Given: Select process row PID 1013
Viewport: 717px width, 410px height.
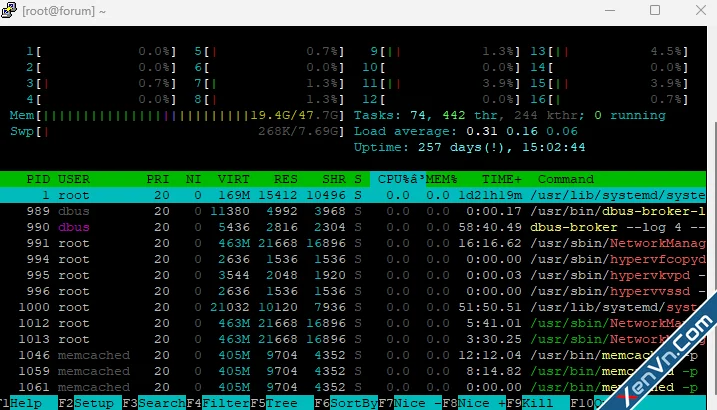Looking at the screenshot, I should click(x=353, y=339).
